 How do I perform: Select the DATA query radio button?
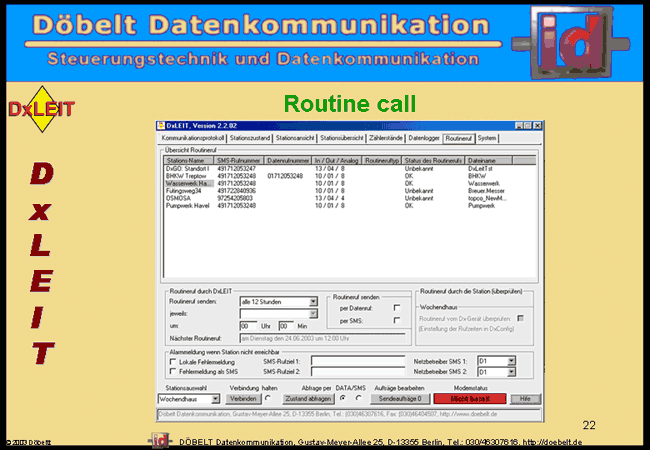[x=342, y=398]
